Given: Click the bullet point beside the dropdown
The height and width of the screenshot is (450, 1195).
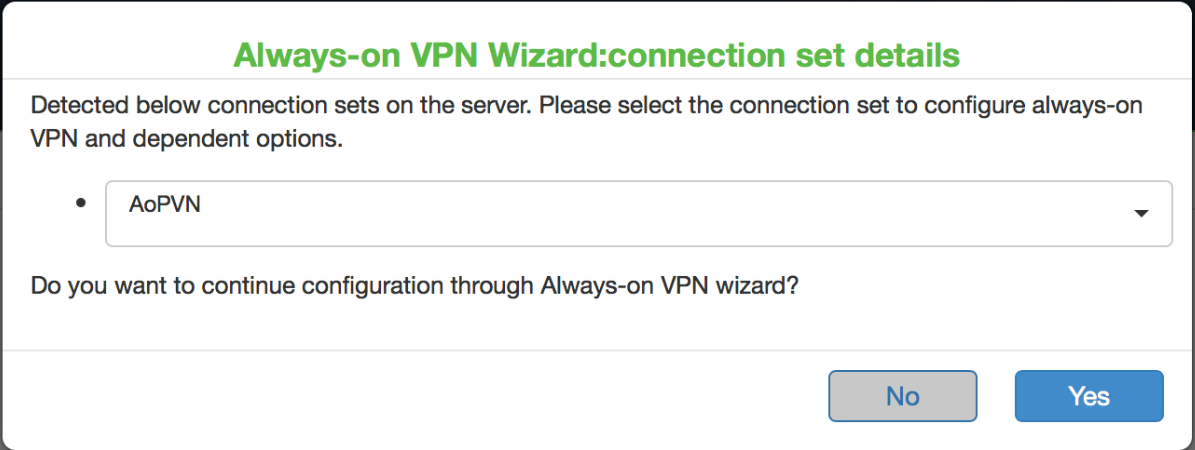Looking at the screenshot, I should tap(82, 201).
